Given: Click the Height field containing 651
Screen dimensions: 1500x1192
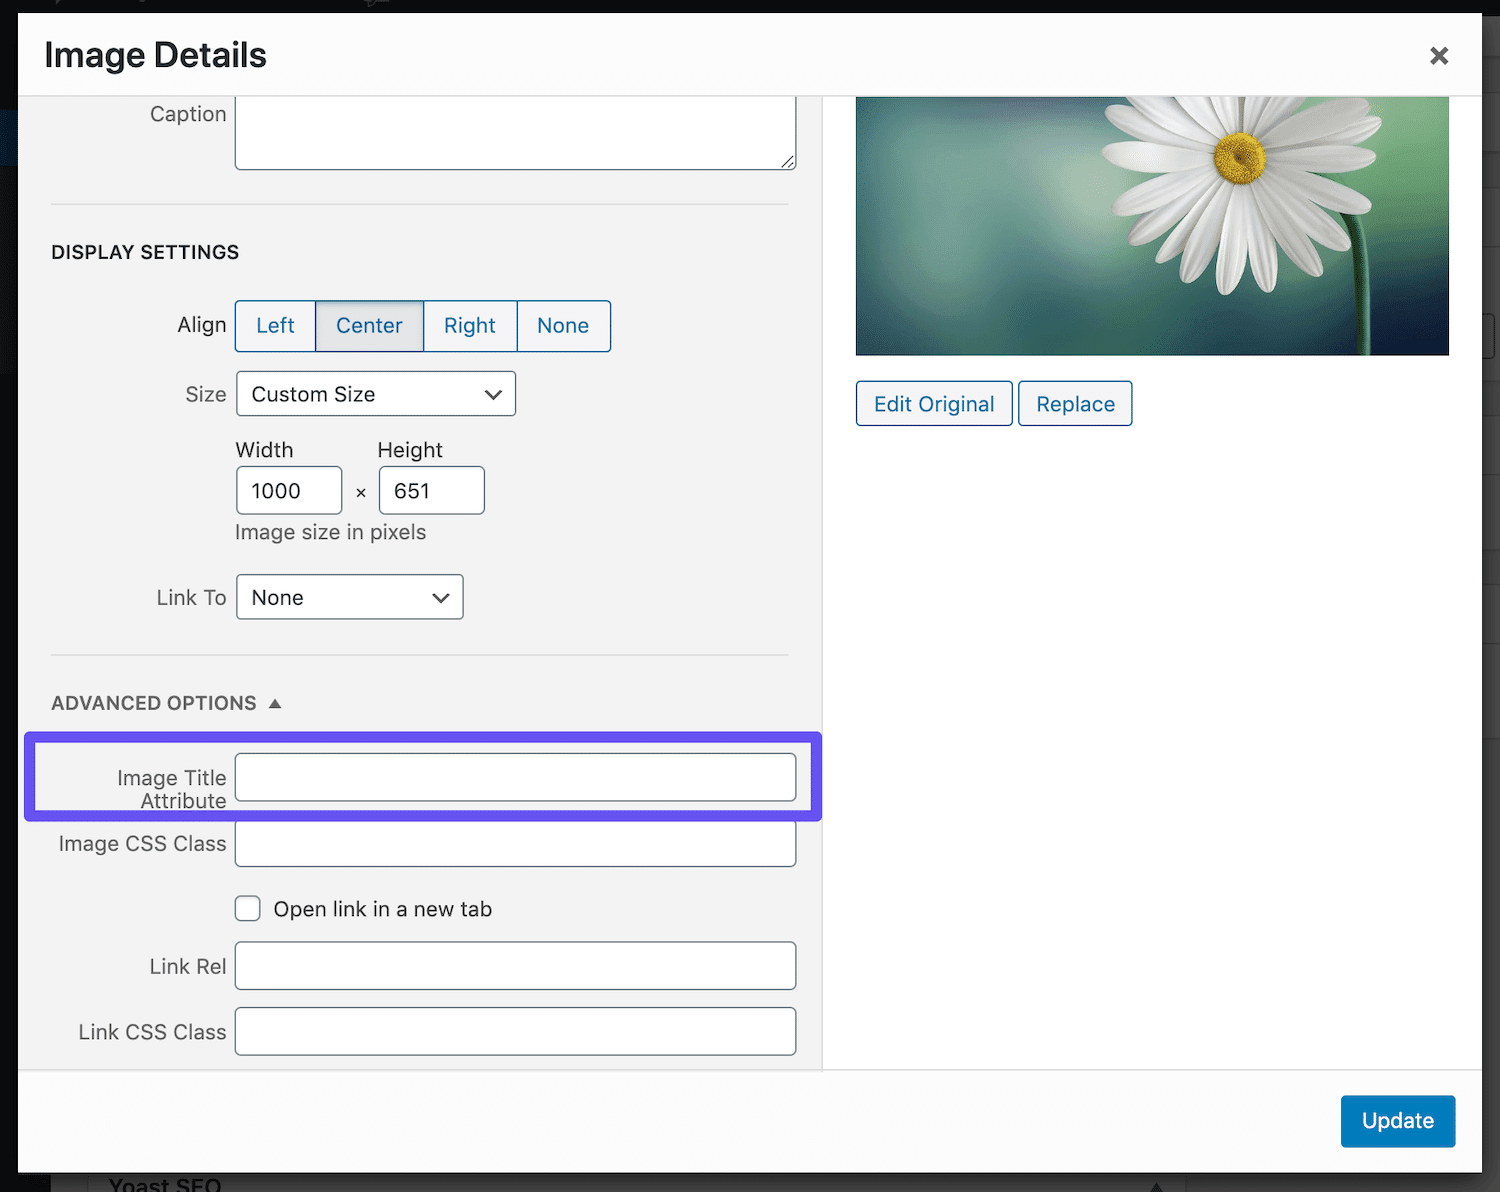Looking at the screenshot, I should (431, 491).
